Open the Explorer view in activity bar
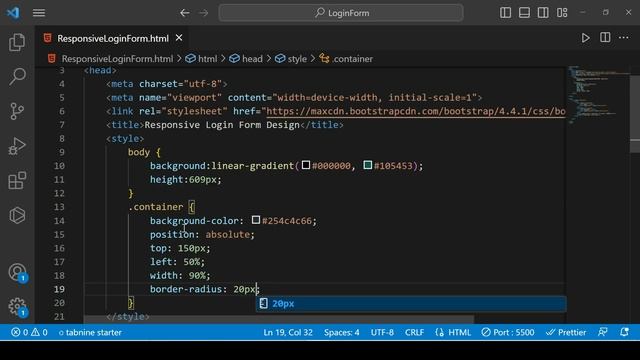 click(x=17, y=42)
